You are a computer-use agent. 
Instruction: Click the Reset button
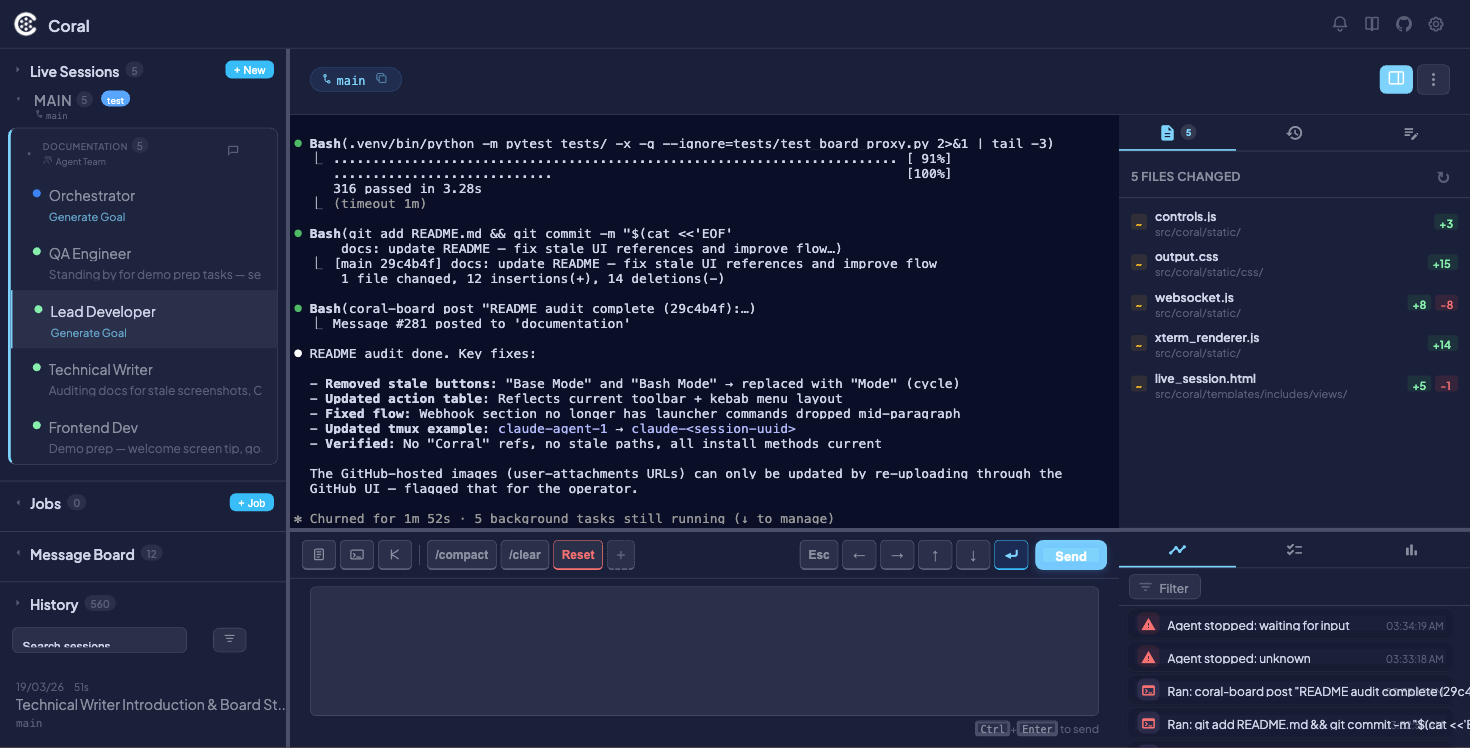pos(577,554)
